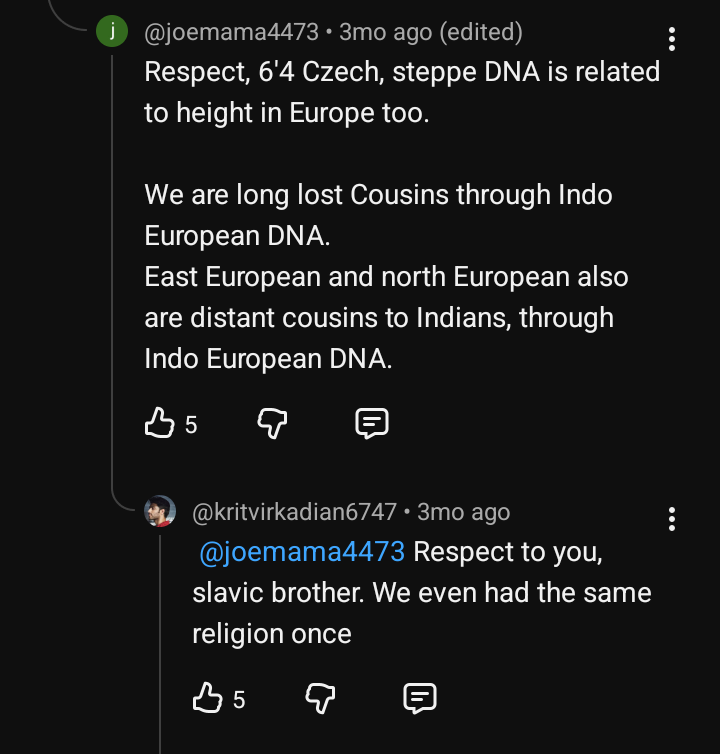Tap the 'slavic brother' reply text
Viewport: 720px width, 754px height.
[421, 593]
